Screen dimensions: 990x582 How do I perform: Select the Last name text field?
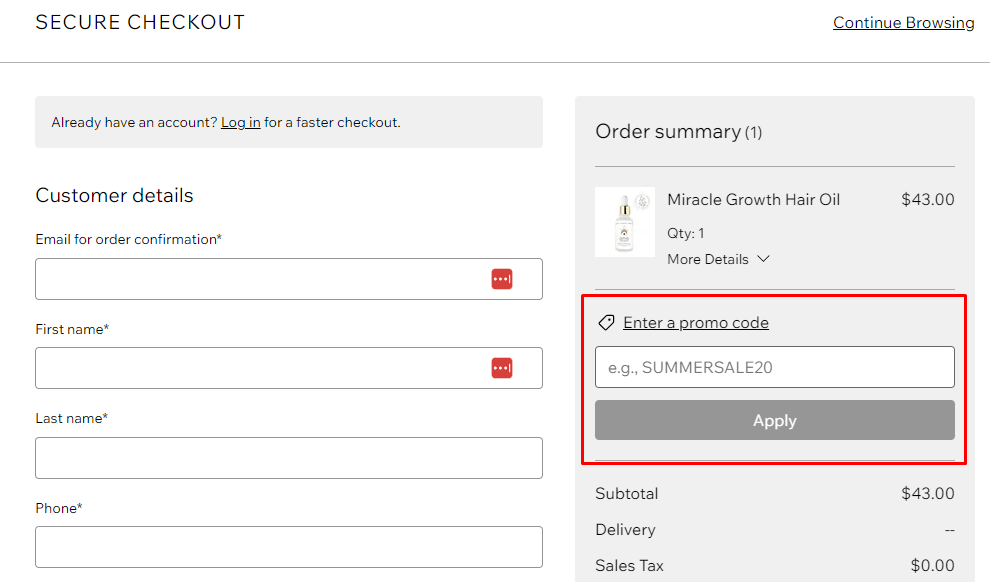(289, 458)
